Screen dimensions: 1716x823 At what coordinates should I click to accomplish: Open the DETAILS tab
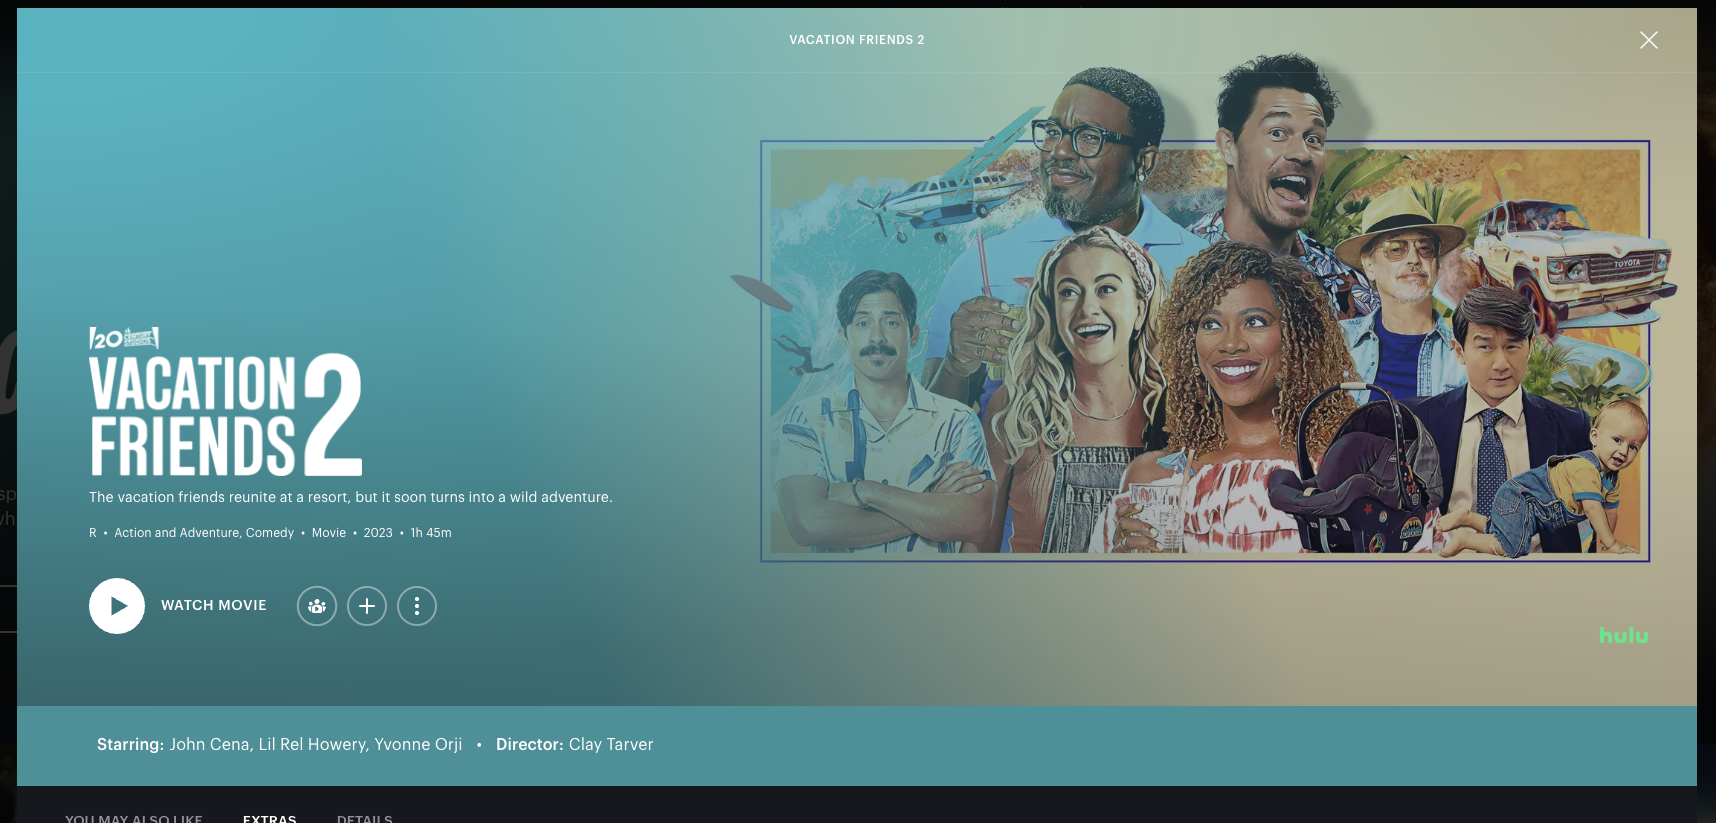[x=365, y=818]
